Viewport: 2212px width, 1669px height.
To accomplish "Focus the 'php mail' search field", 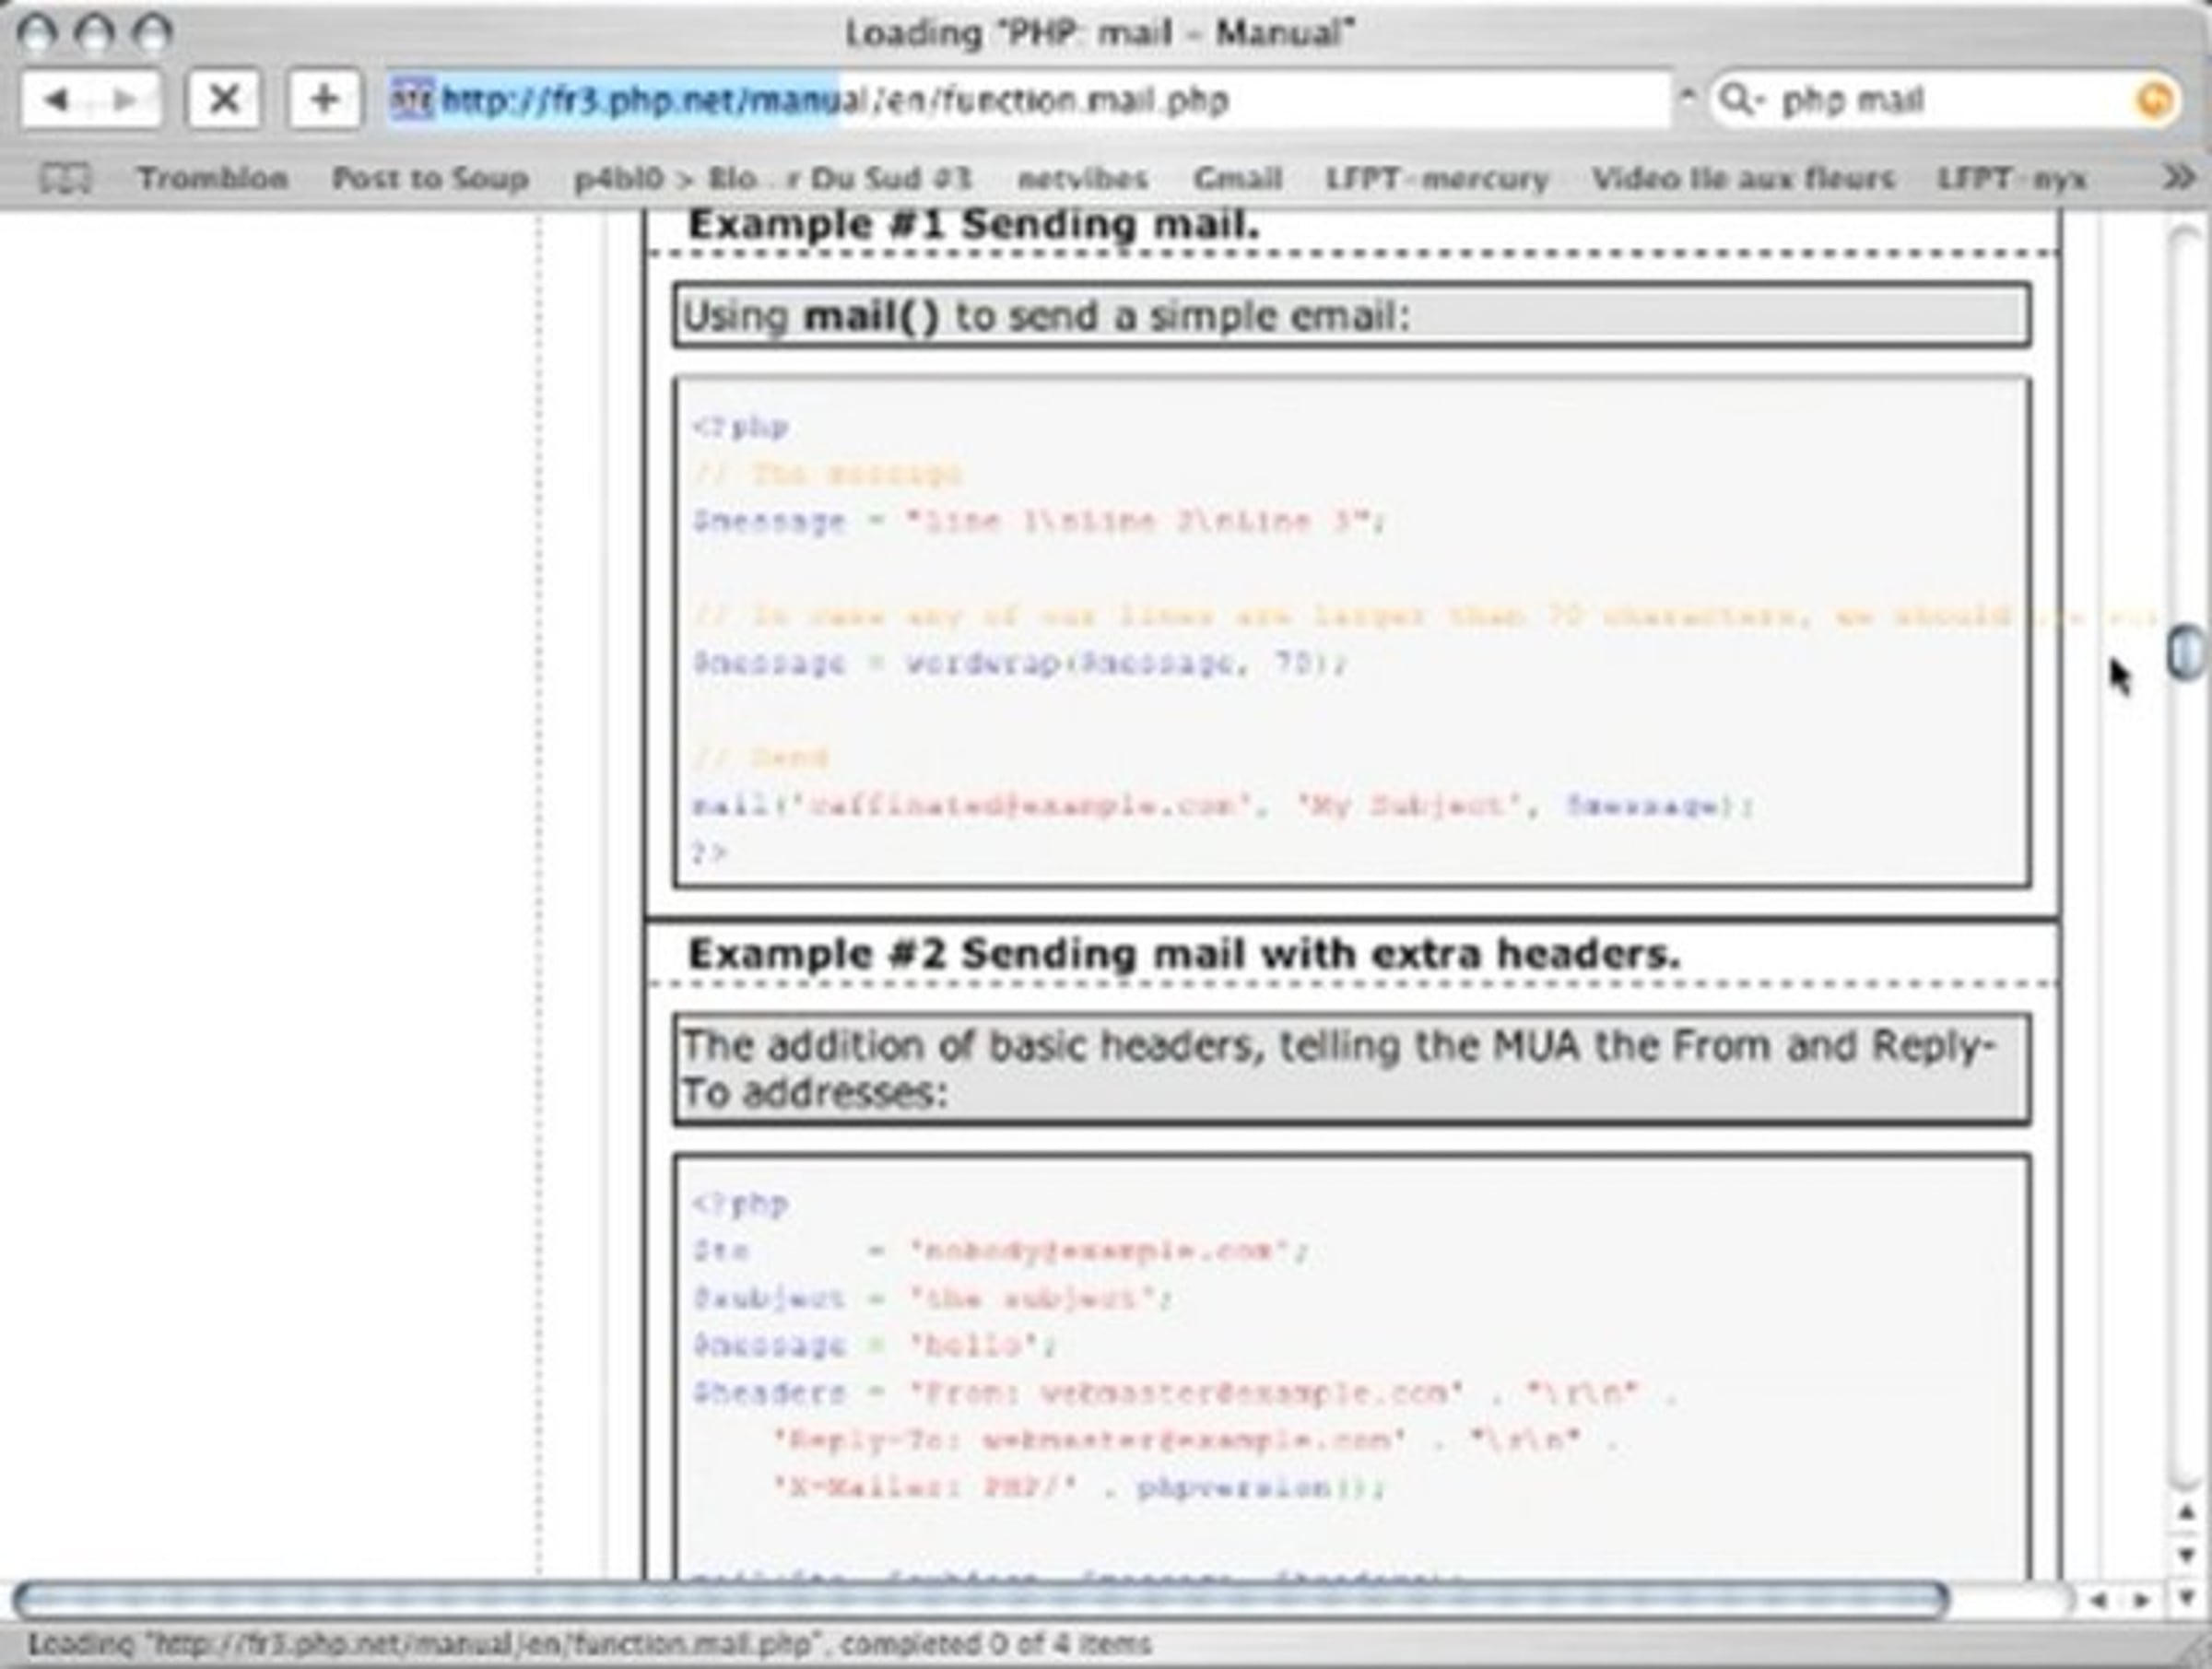I will pos(1945,100).
